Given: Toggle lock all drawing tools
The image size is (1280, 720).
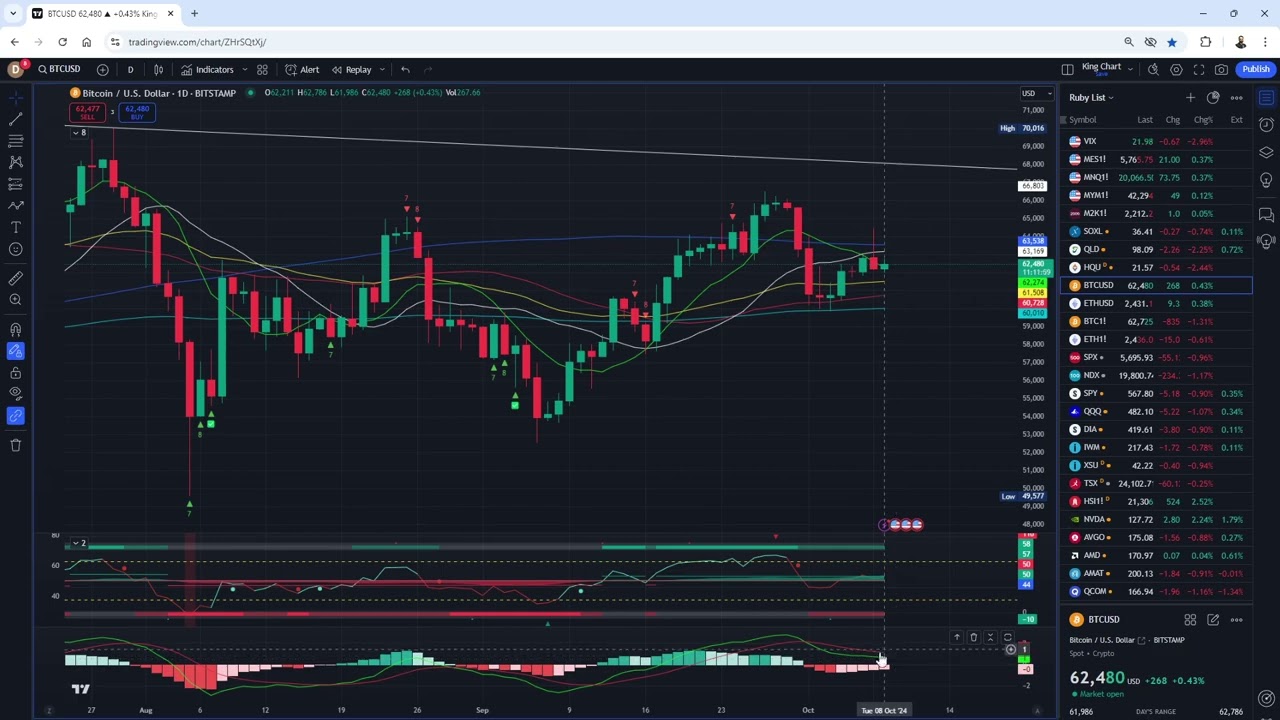Looking at the screenshot, I should (x=16, y=373).
